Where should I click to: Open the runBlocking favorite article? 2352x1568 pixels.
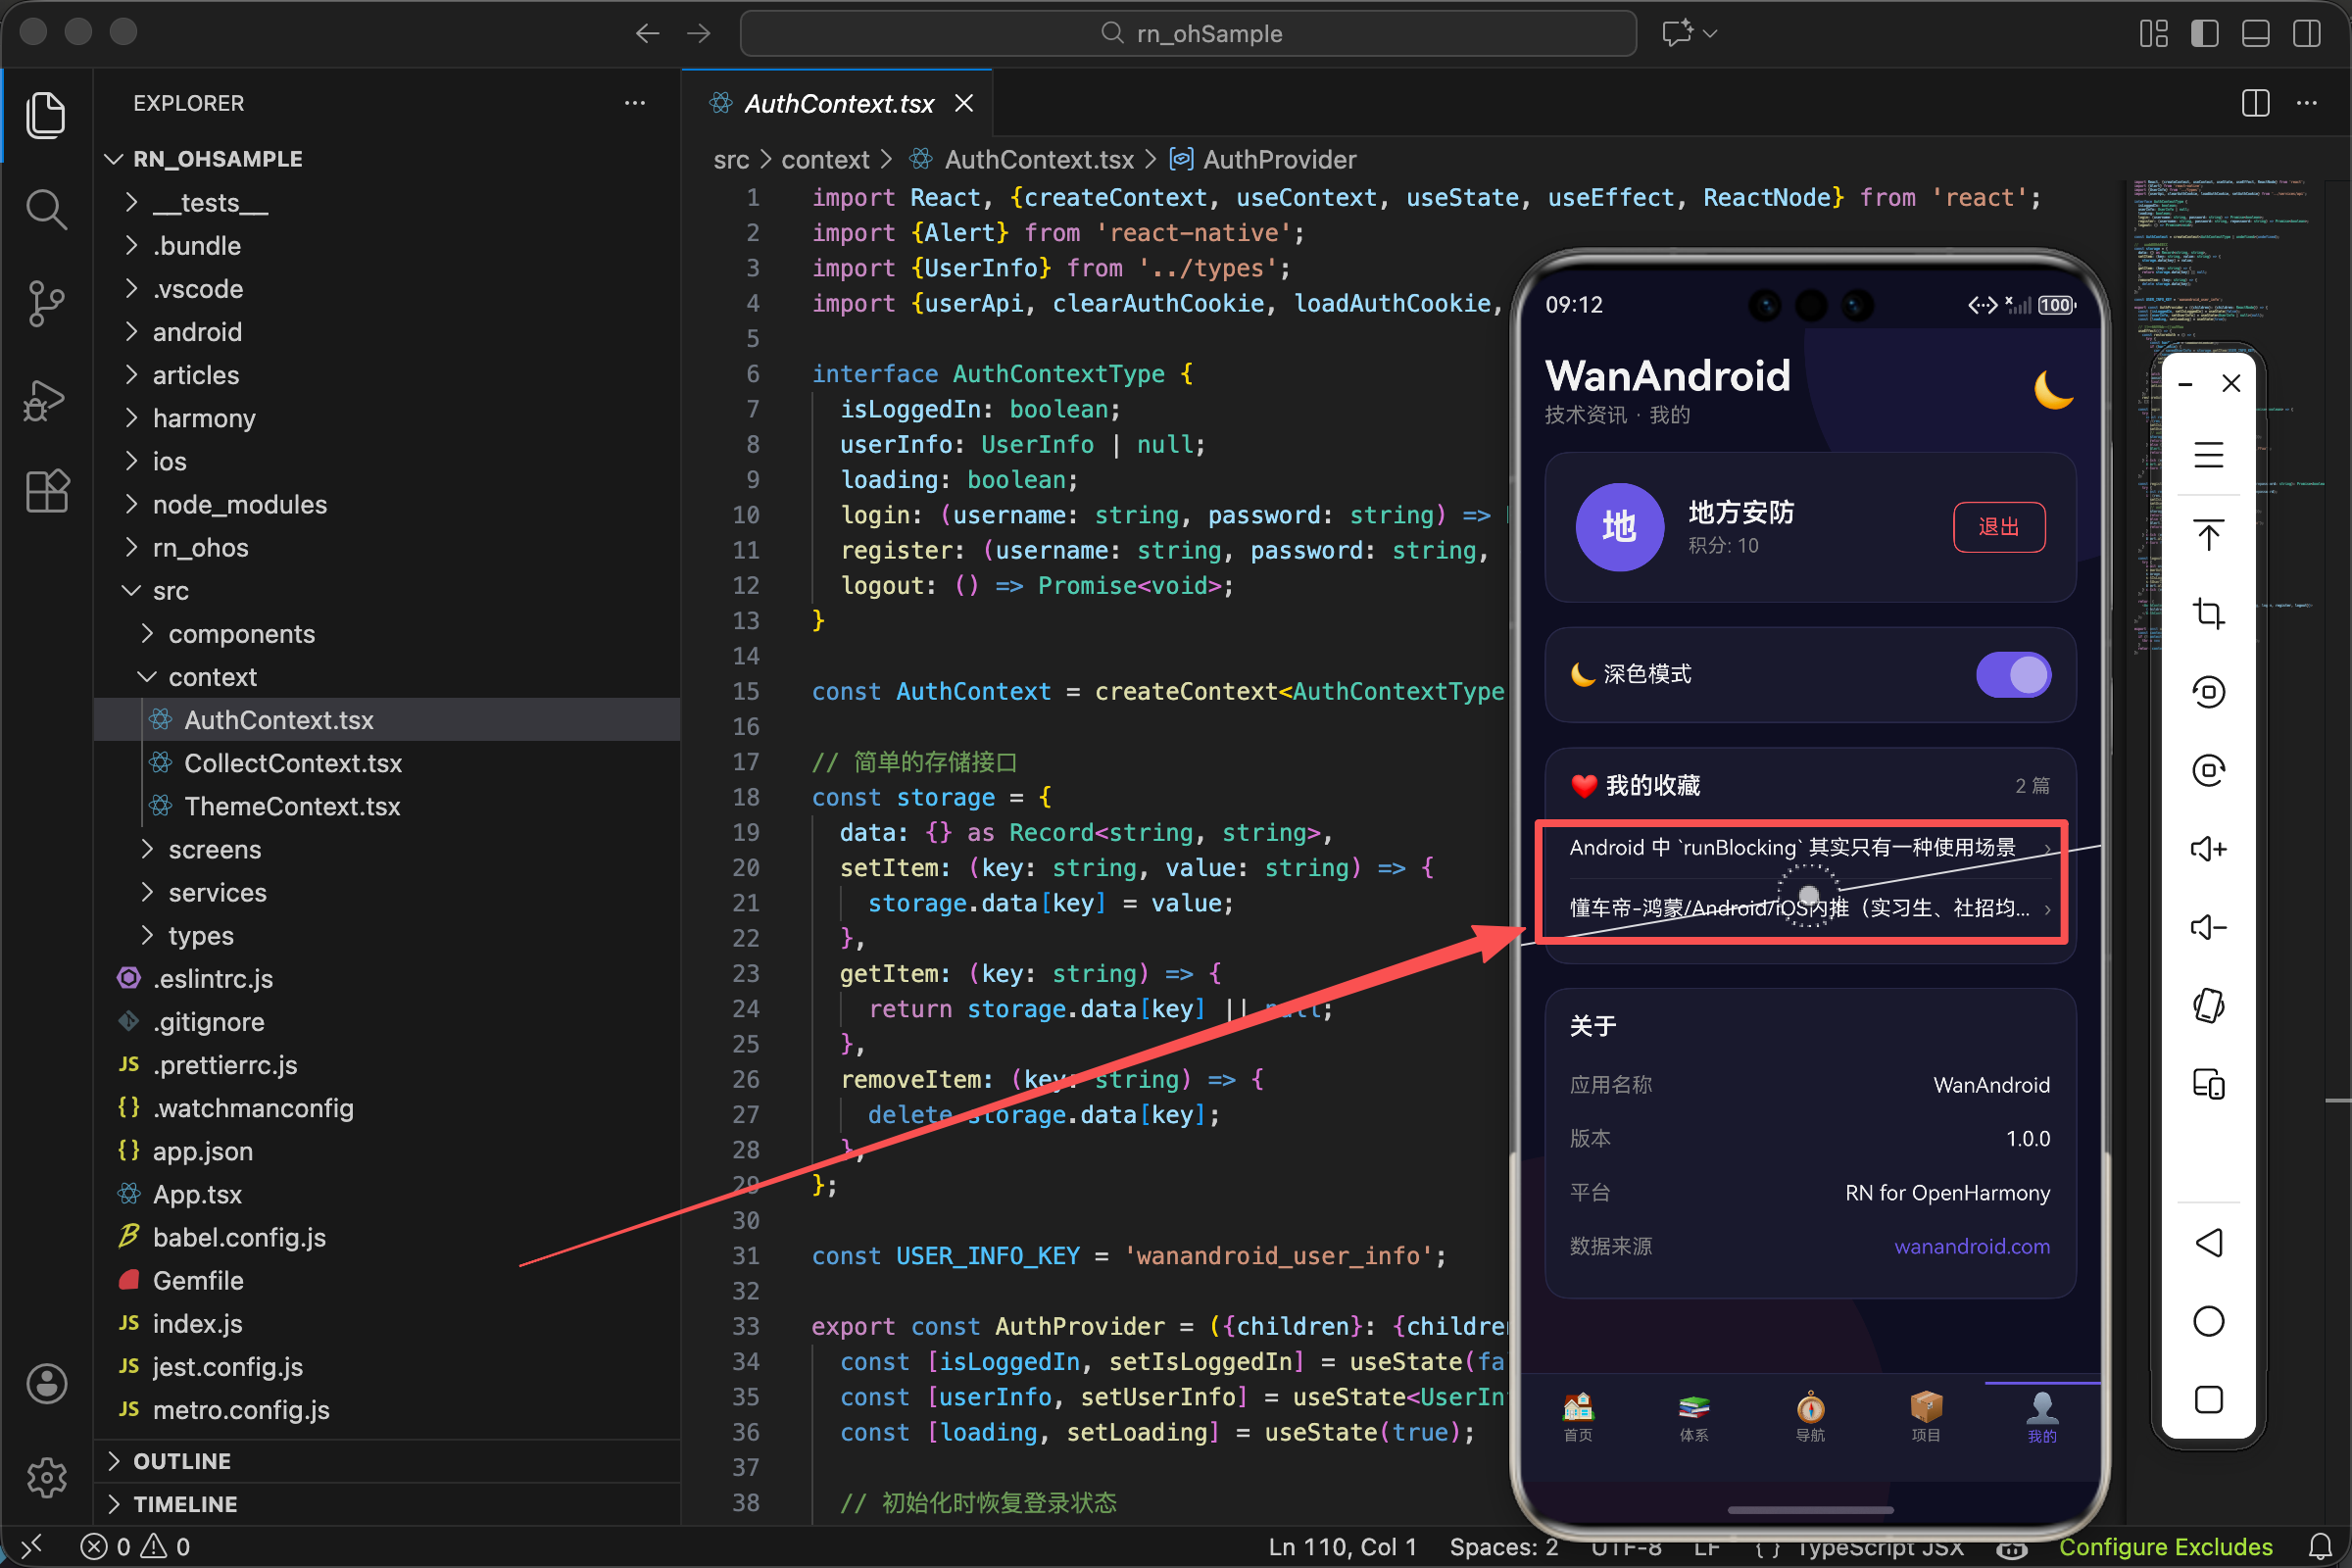(x=1808, y=848)
